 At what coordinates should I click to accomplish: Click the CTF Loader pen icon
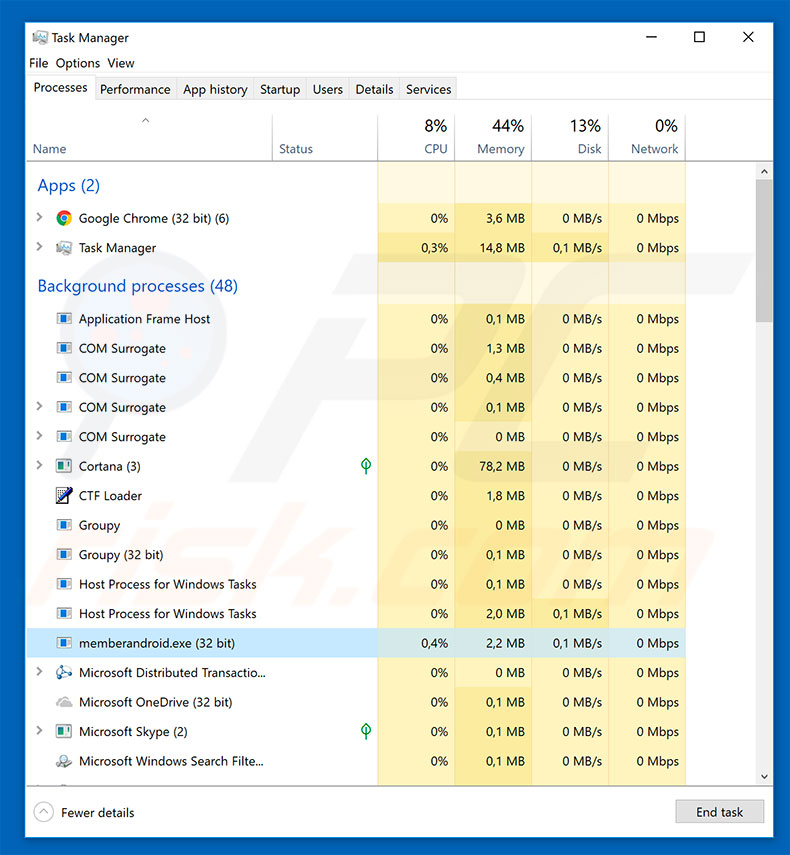click(64, 495)
